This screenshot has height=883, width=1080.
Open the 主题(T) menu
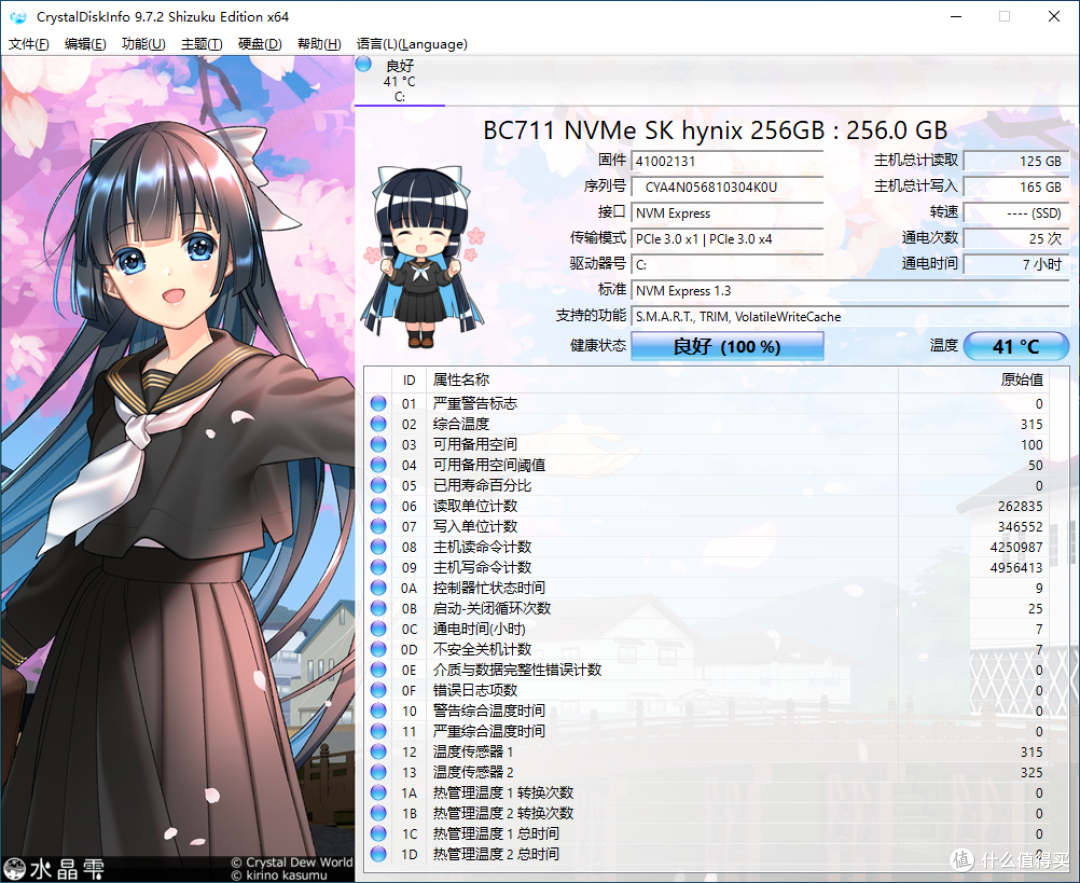tap(201, 44)
